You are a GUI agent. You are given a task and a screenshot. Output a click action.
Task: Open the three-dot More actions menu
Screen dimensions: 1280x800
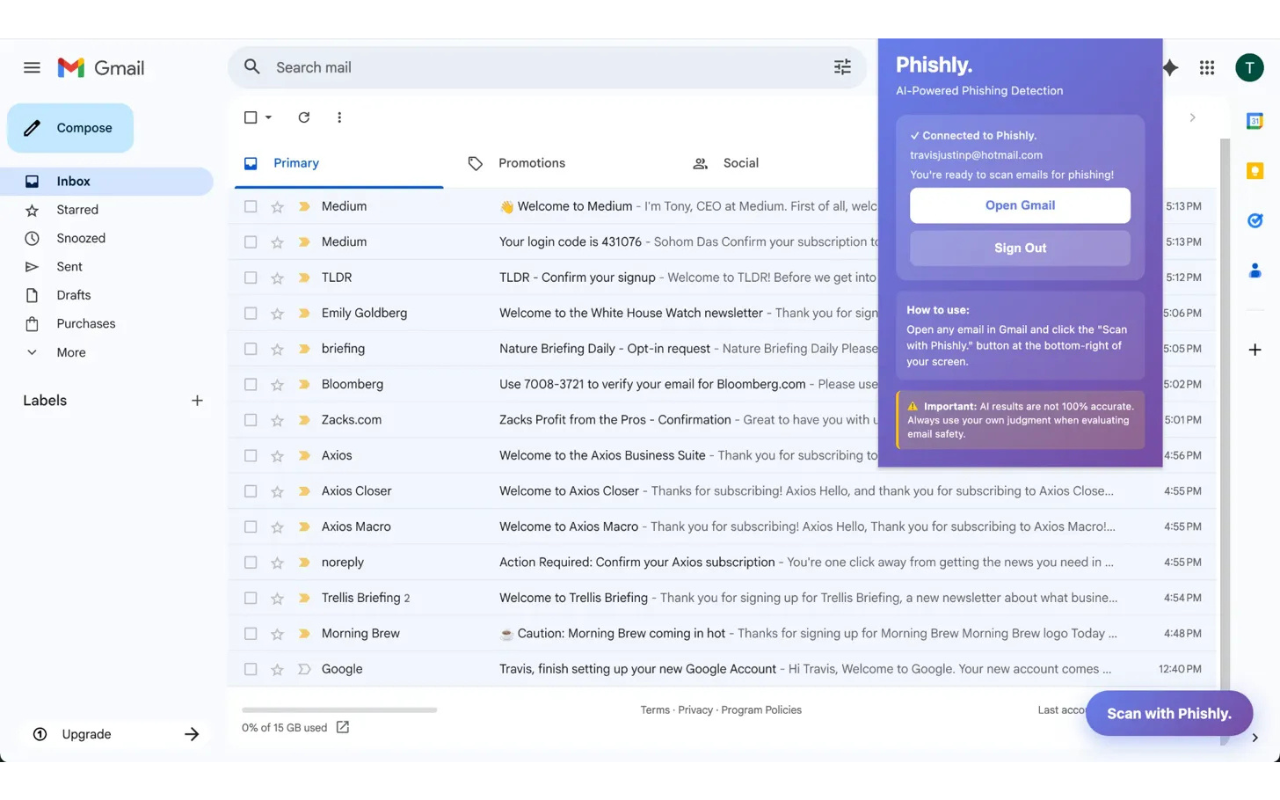click(339, 118)
